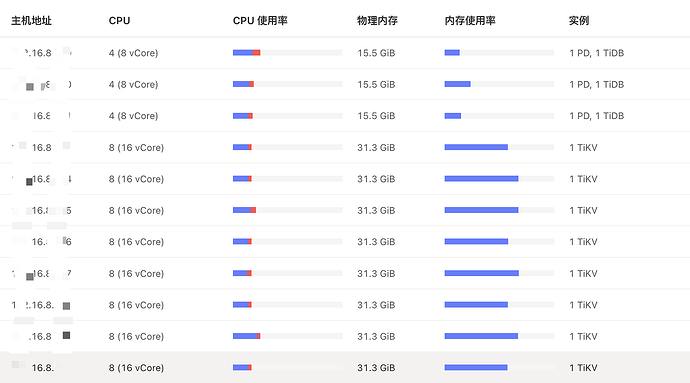Click first row's 1 PD, 1 TiDB instance
Image resolution: width=690 pixels, height=383 pixels.
(596, 53)
